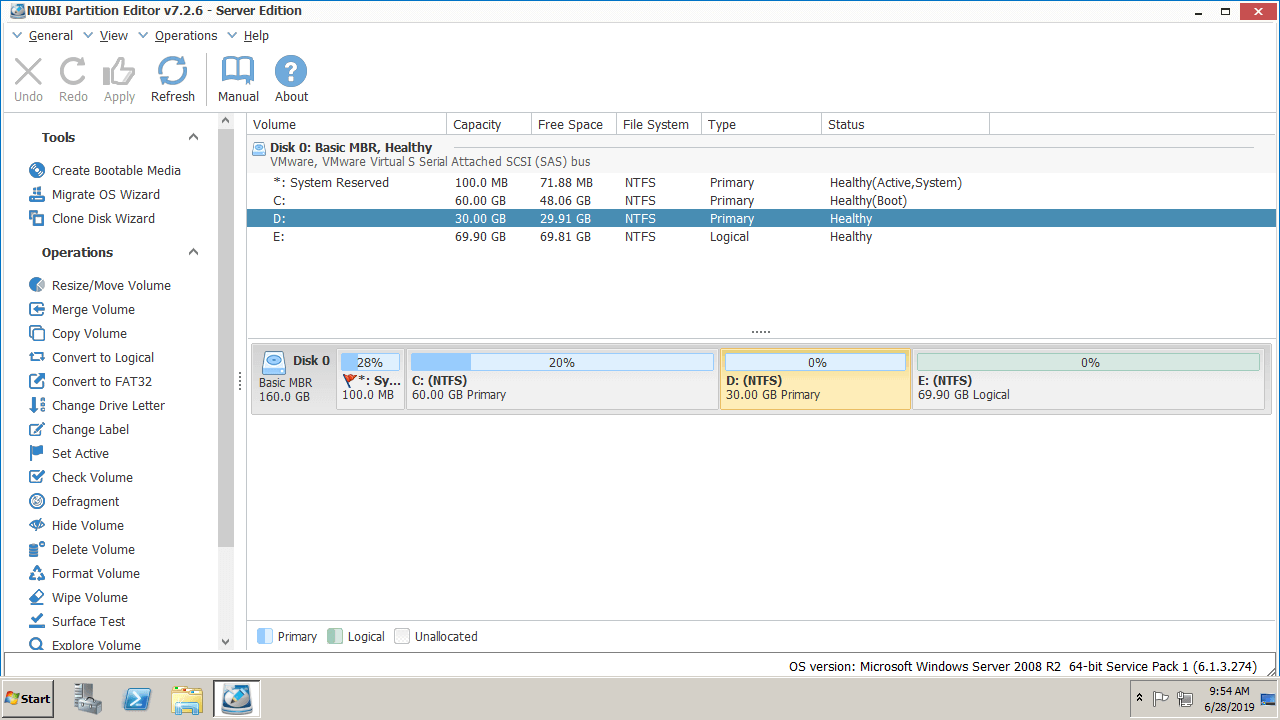The width and height of the screenshot is (1280, 720).
Task: Open the Clone Disk Wizard
Action: click(103, 219)
